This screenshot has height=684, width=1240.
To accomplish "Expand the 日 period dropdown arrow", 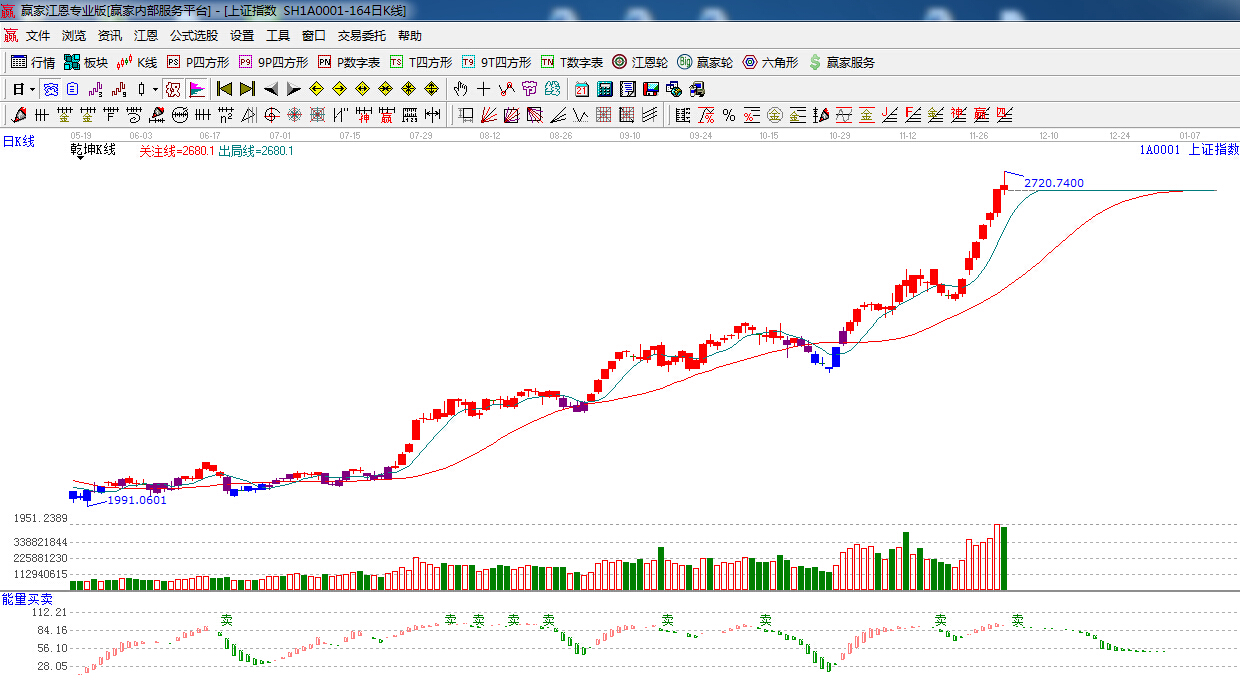I will pyautogui.click(x=32, y=89).
